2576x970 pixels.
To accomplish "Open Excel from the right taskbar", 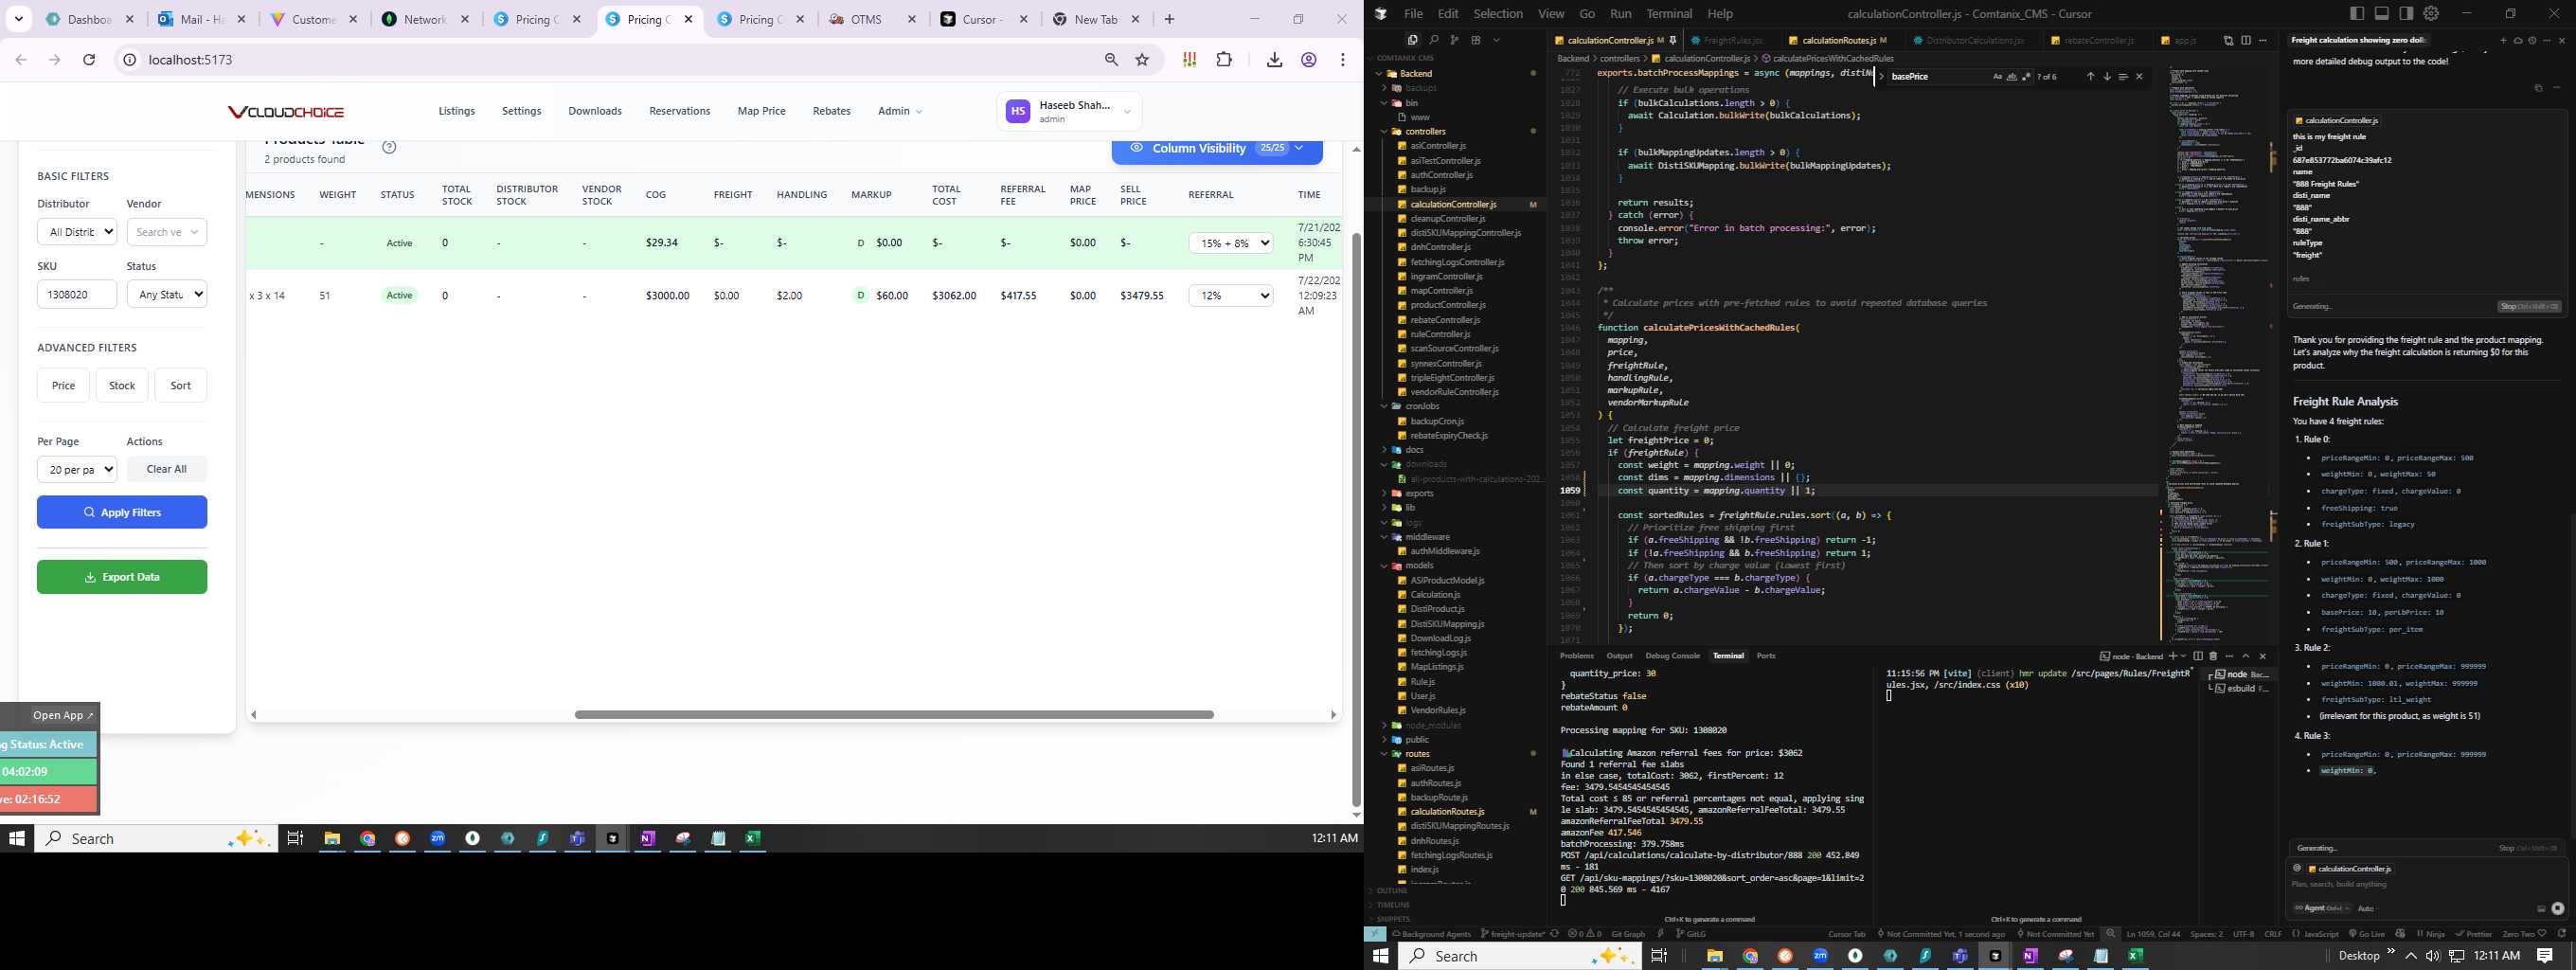I will 2135,956.
